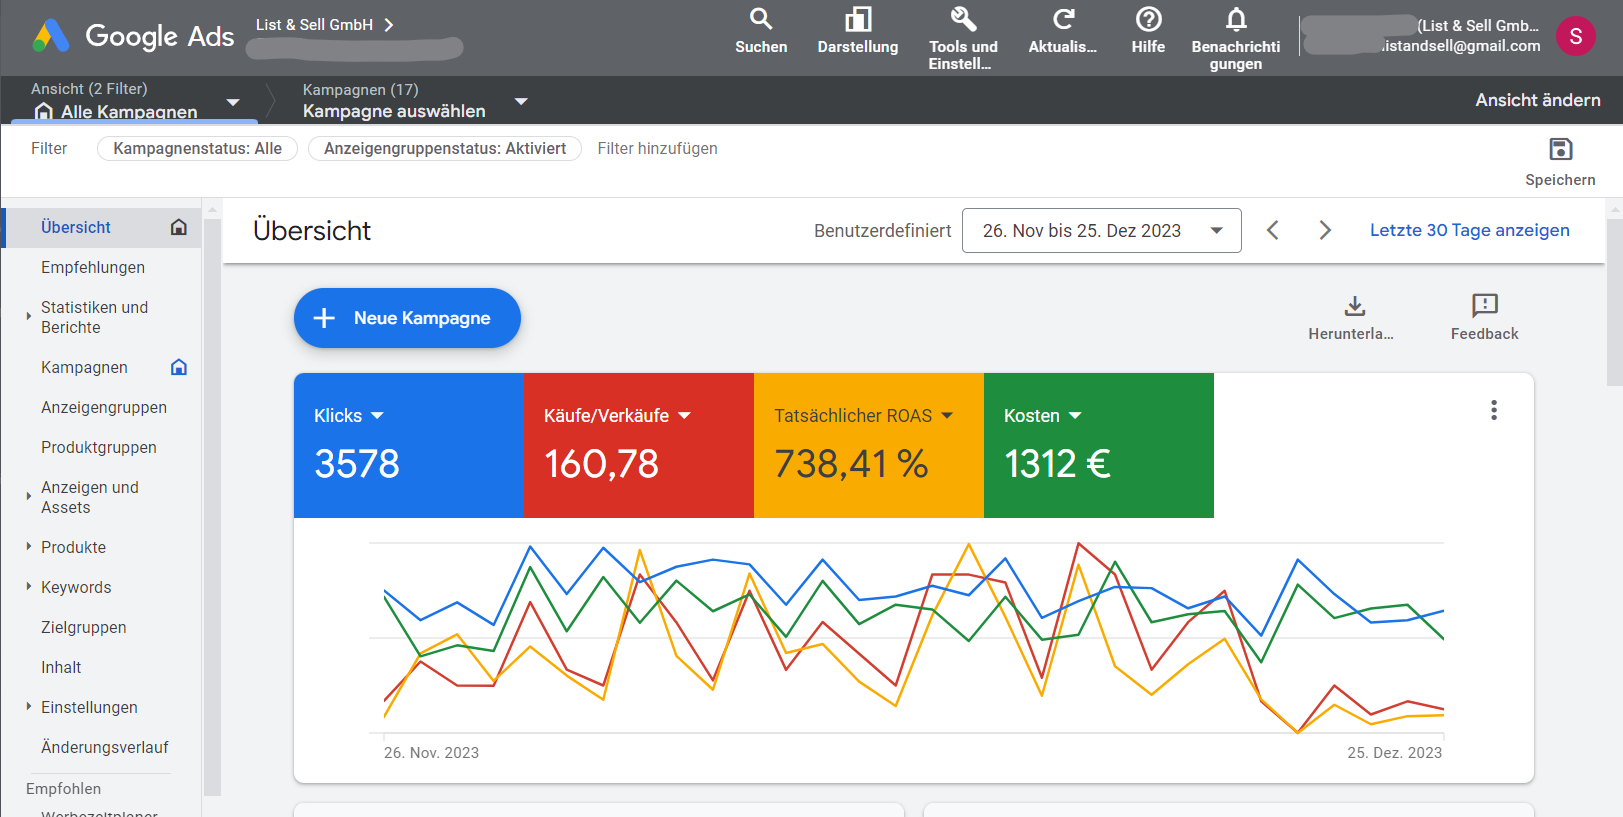The width and height of the screenshot is (1623, 817).
Task: Click Anzeigengruppenstatus: Aktiviert filter chip
Action: pyautogui.click(x=445, y=148)
